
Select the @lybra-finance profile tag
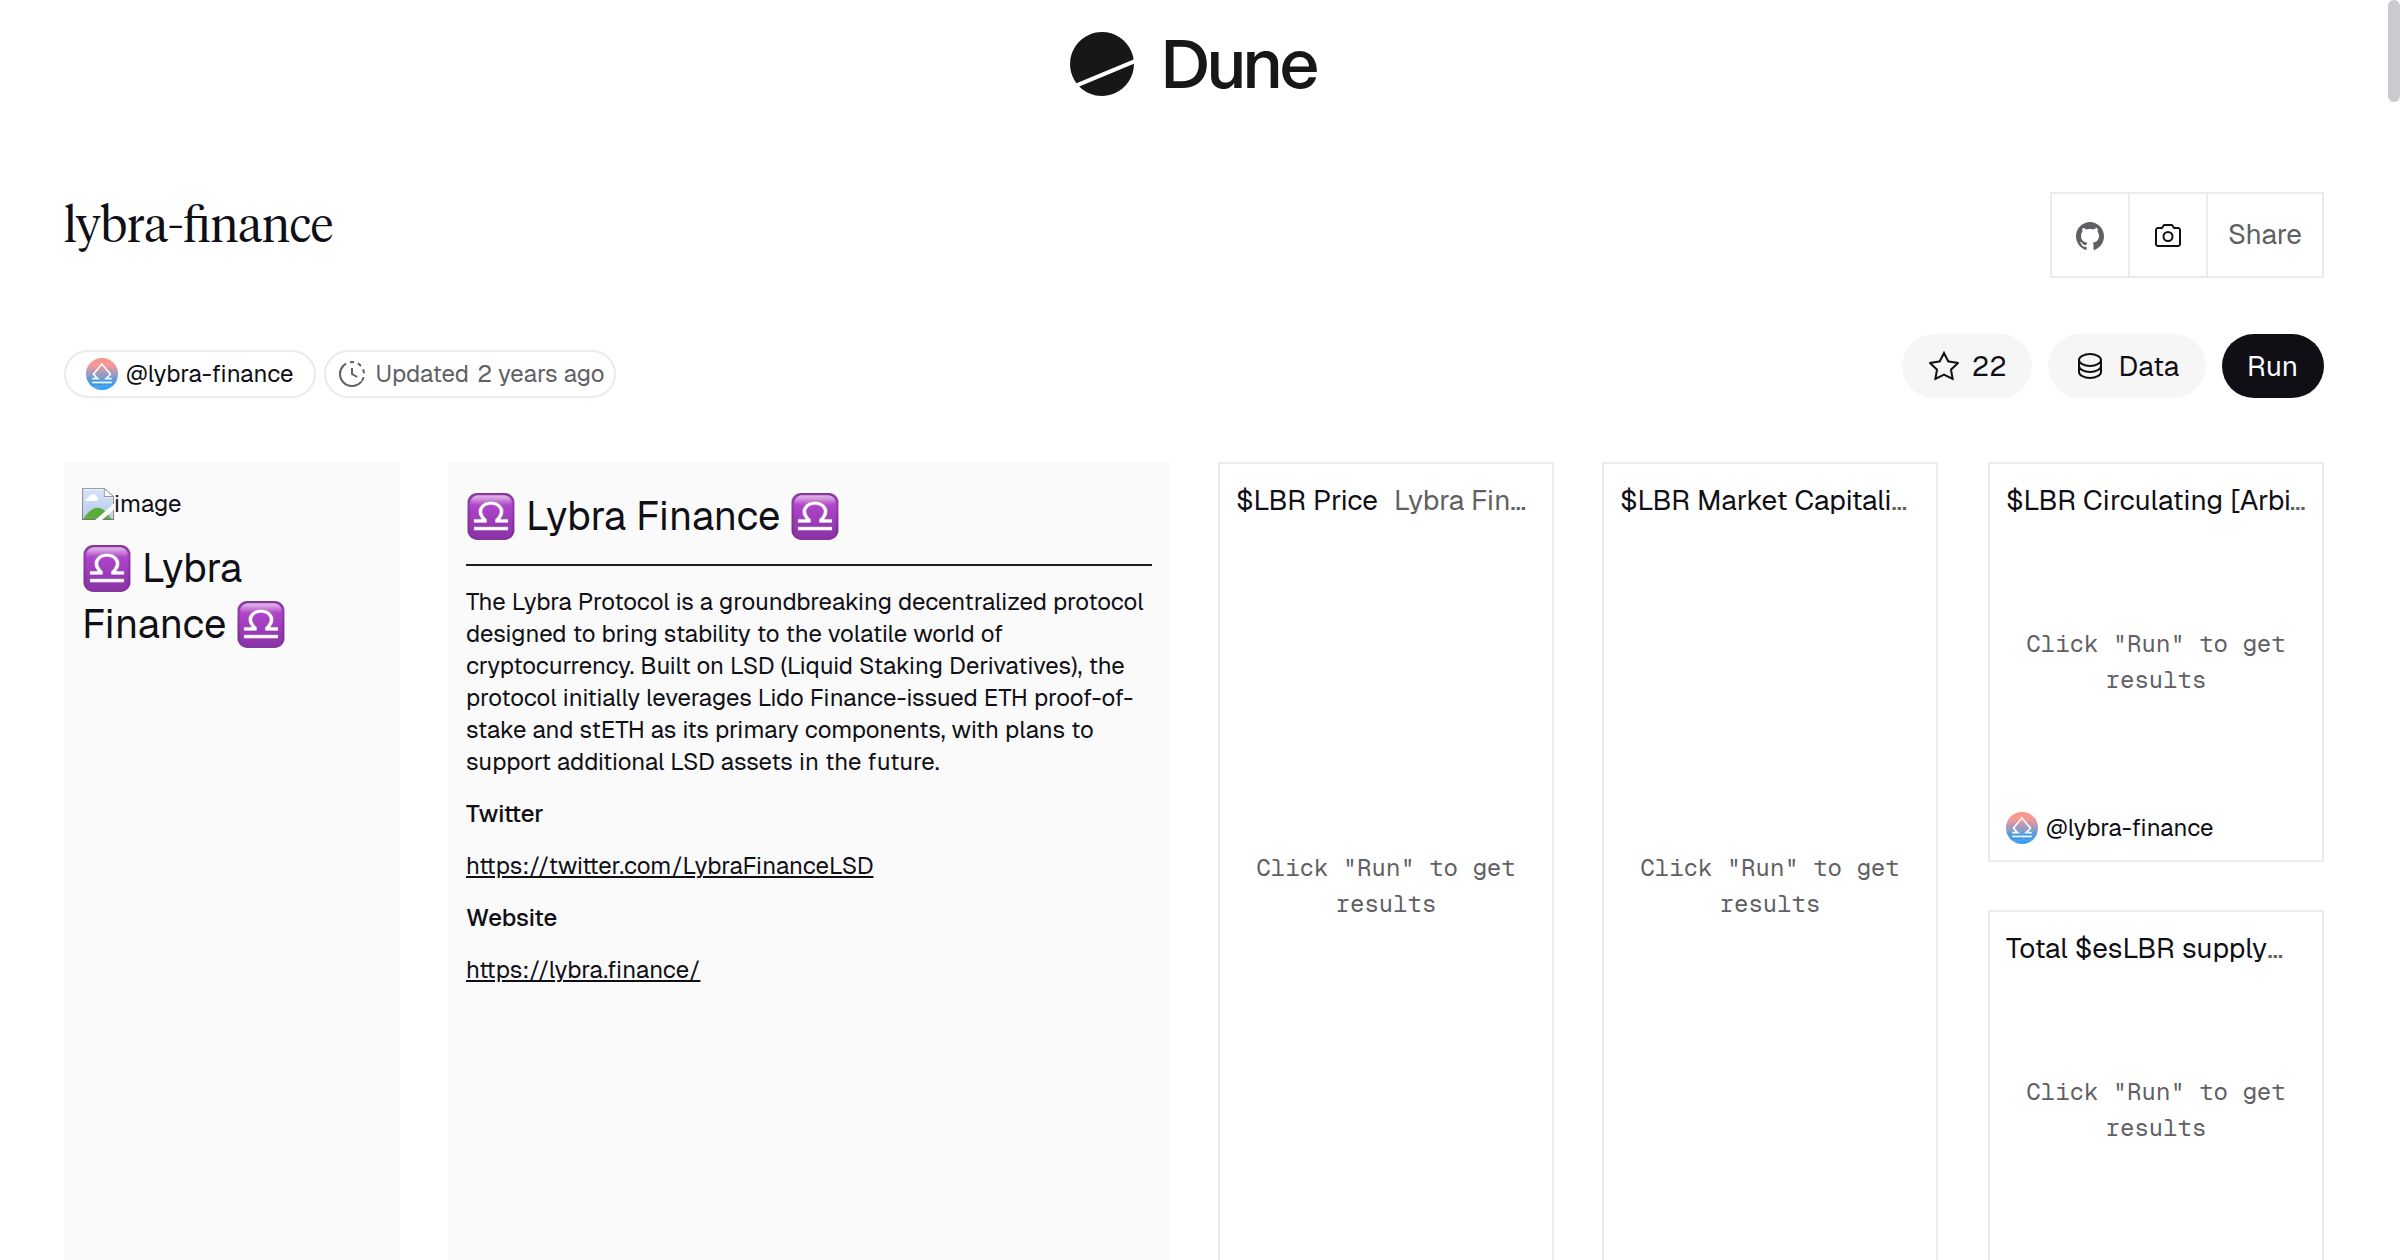tap(188, 373)
